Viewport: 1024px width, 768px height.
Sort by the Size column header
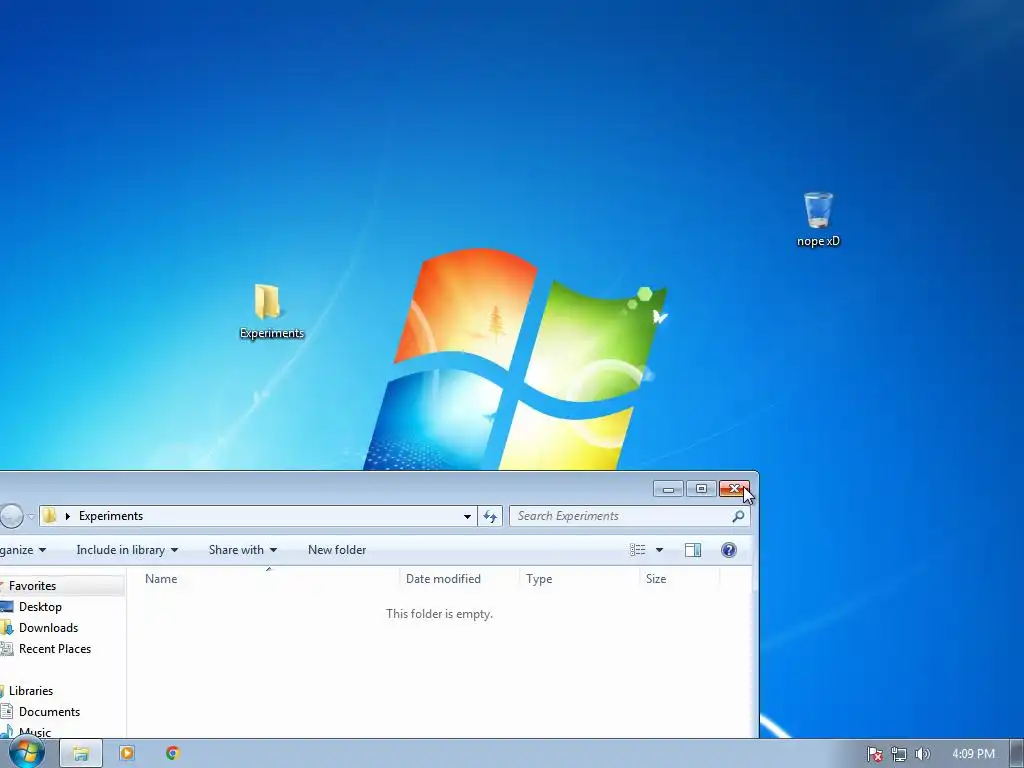pyautogui.click(x=679, y=579)
